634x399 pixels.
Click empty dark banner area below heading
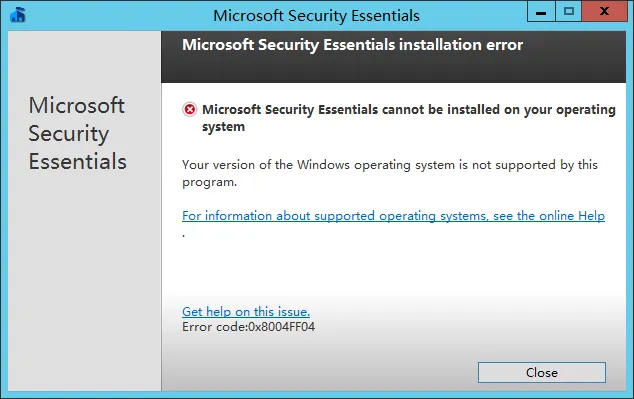pyautogui.click(x=393, y=70)
